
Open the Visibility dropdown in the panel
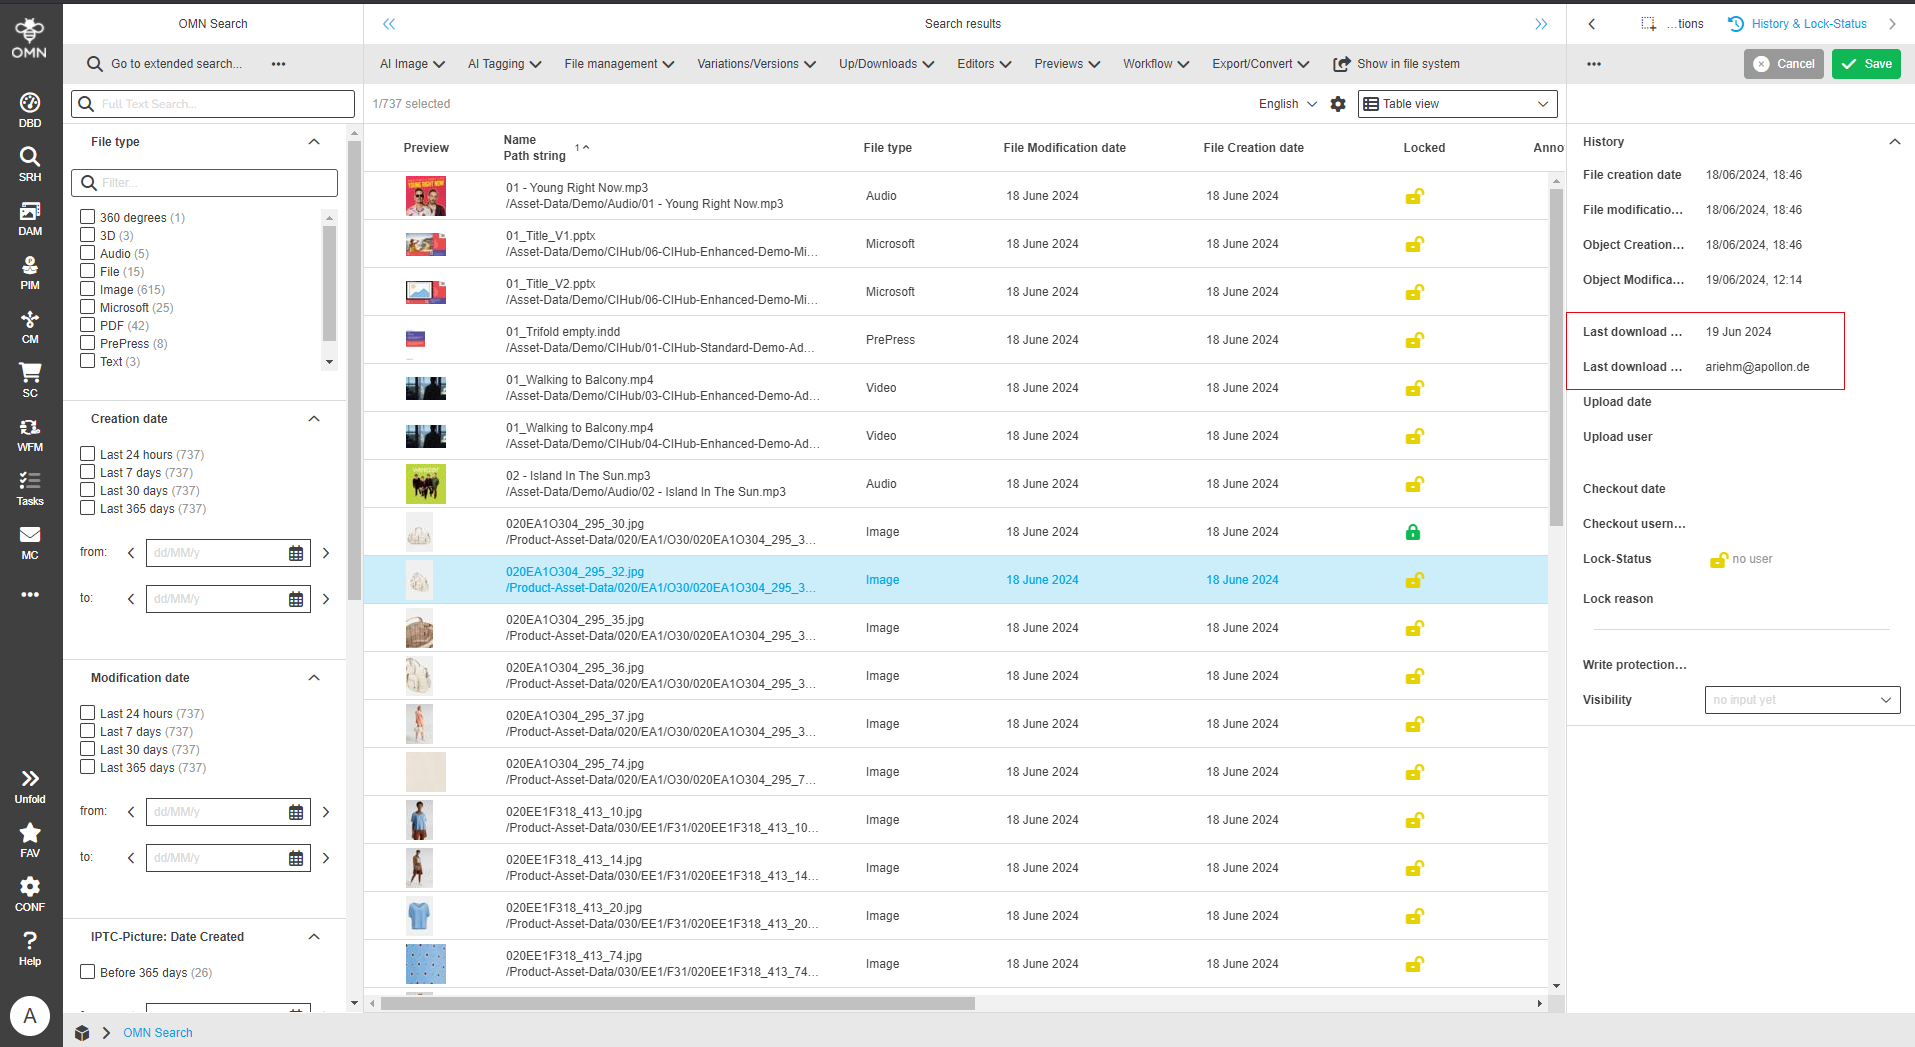click(1801, 699)
